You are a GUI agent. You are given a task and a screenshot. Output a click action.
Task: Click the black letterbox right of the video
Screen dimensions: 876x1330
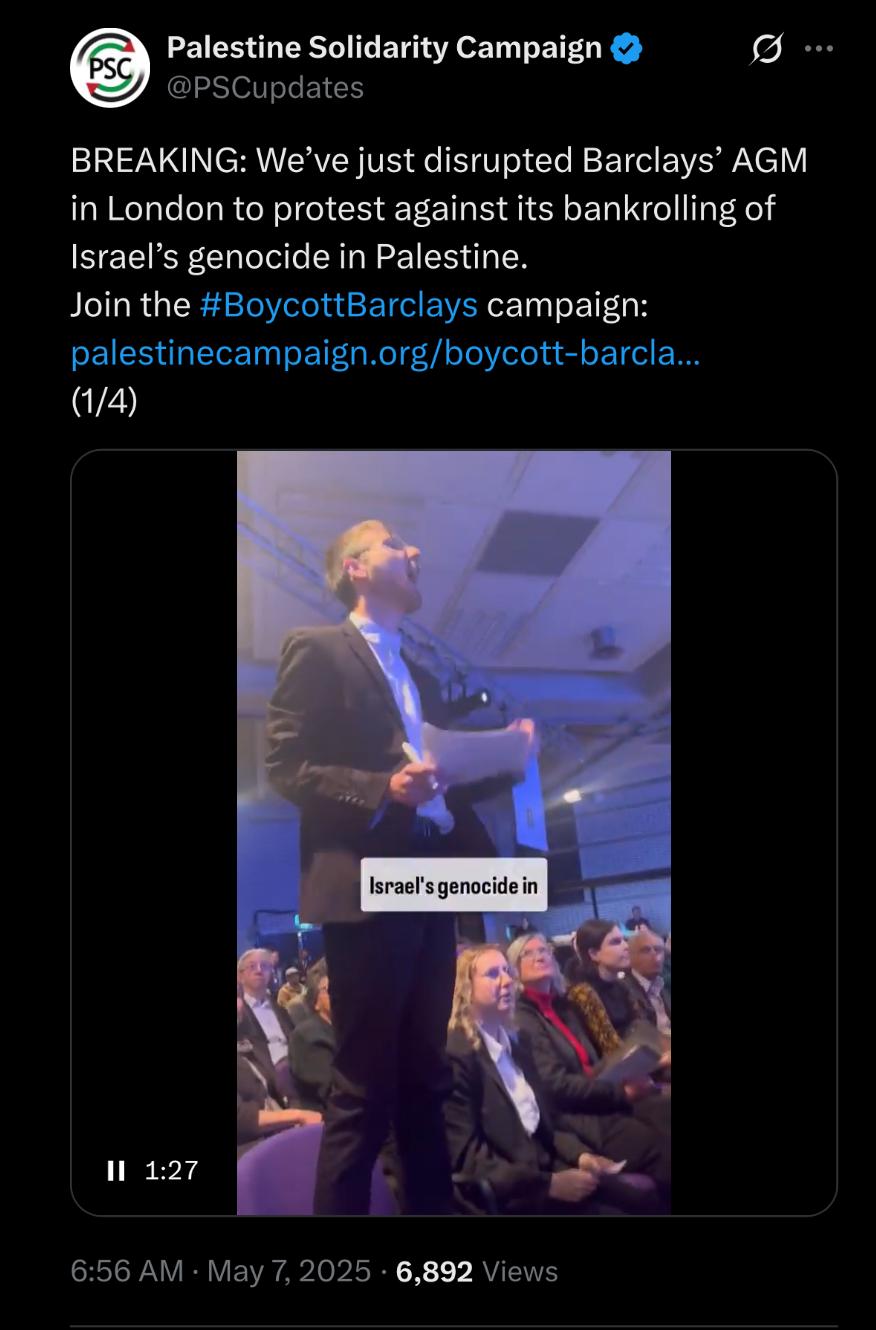point(753,832)
